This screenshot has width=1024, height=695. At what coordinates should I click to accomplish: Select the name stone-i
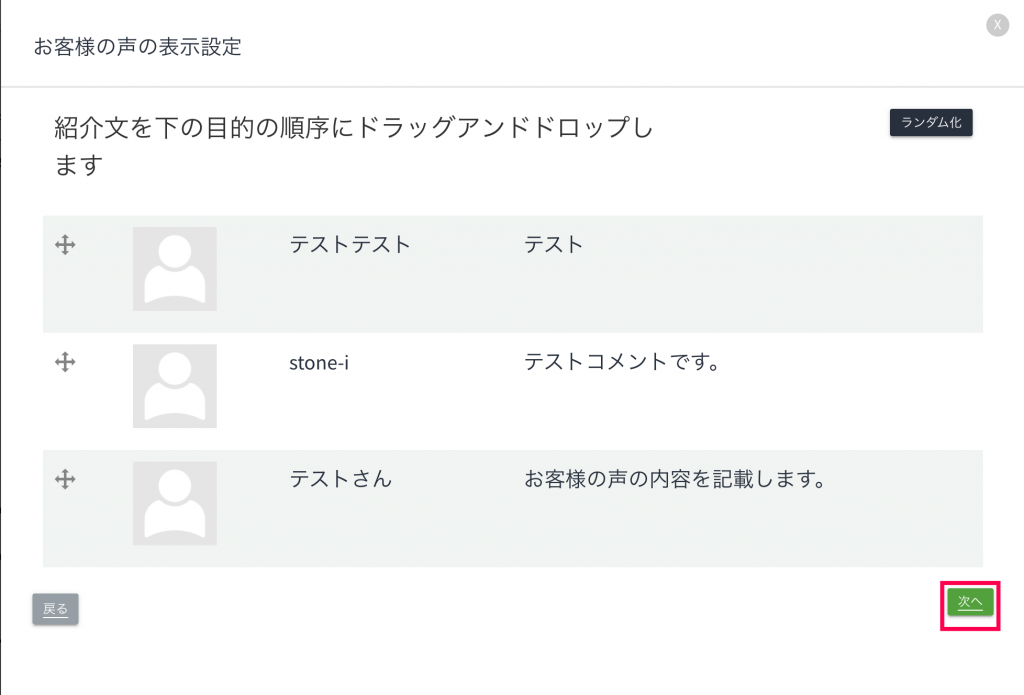(319, 362)
